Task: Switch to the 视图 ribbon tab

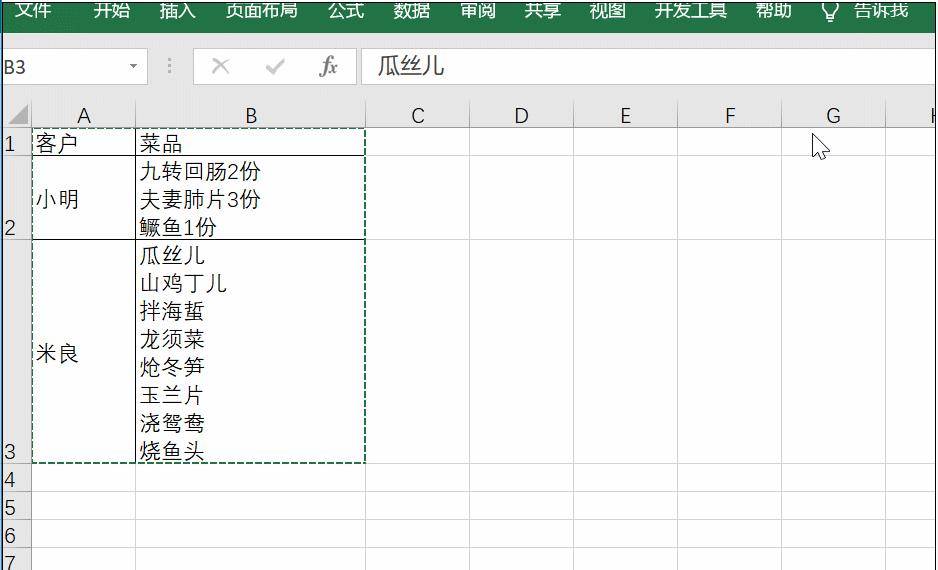Action: pos(607,10)
